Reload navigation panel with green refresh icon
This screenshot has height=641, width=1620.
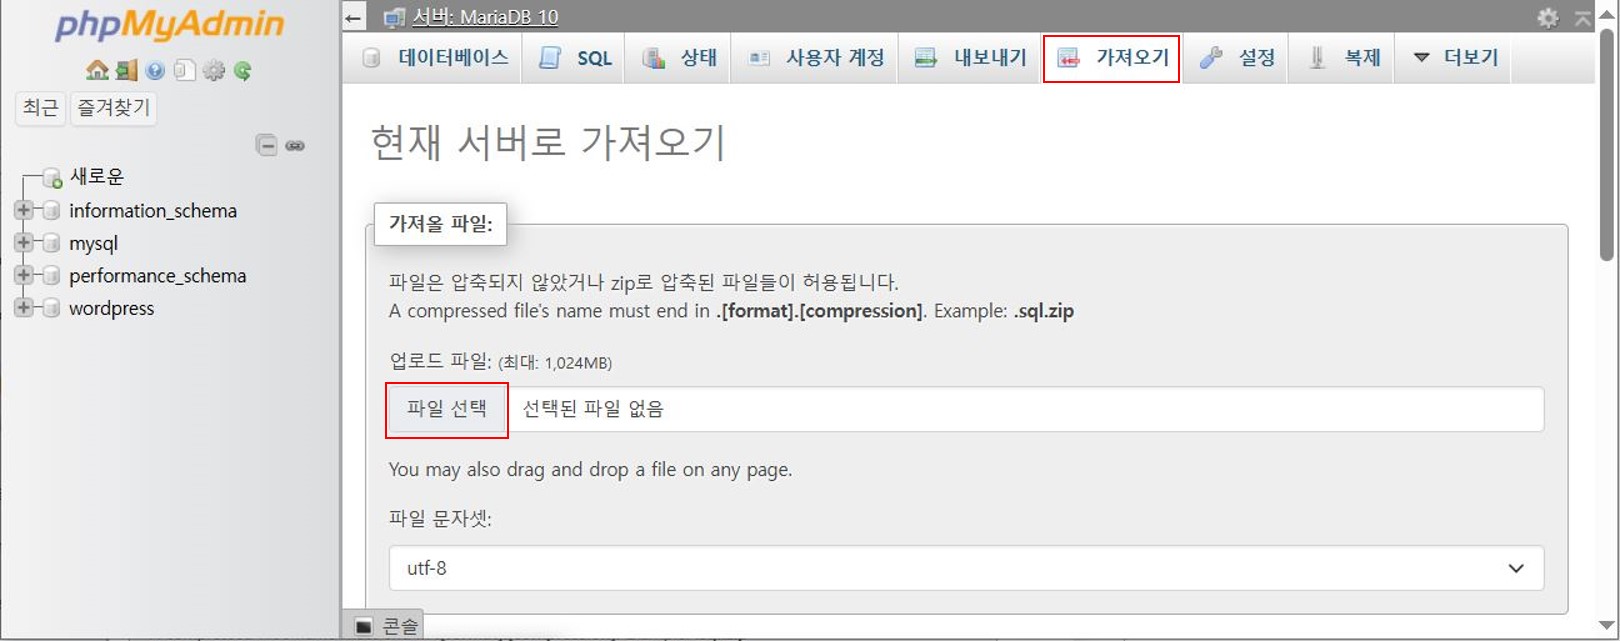point(242,70)
